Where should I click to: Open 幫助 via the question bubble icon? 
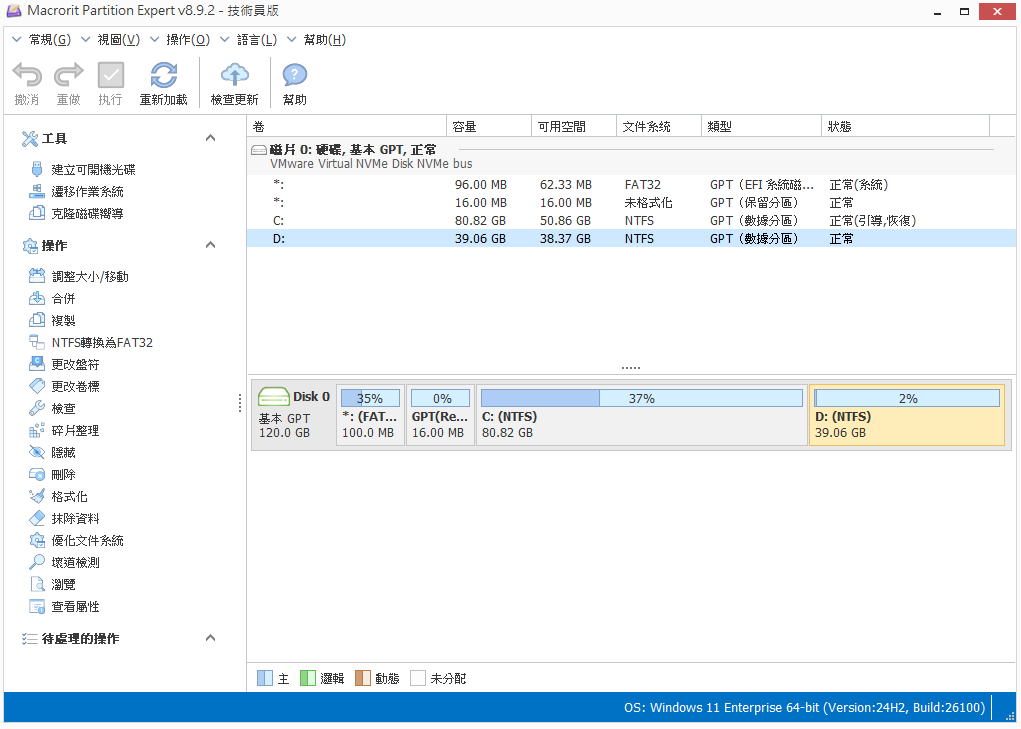(294, 76)
